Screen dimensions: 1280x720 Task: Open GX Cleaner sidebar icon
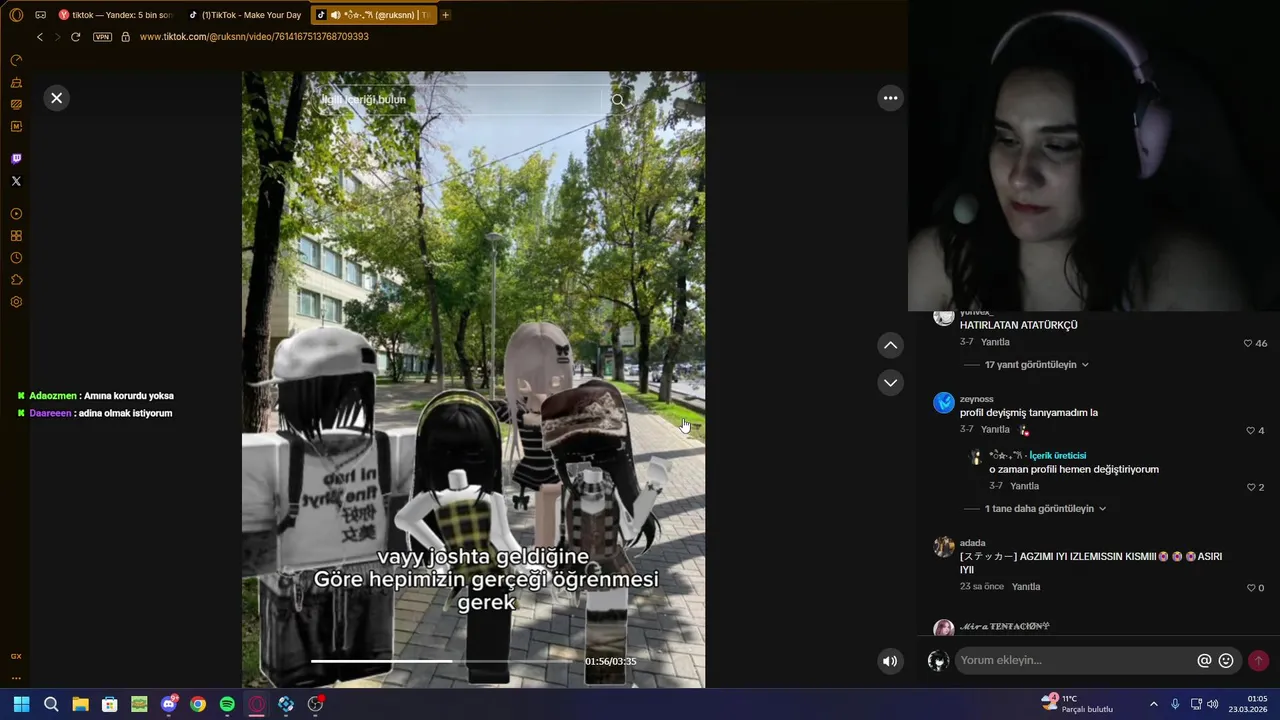coord(16,82)
